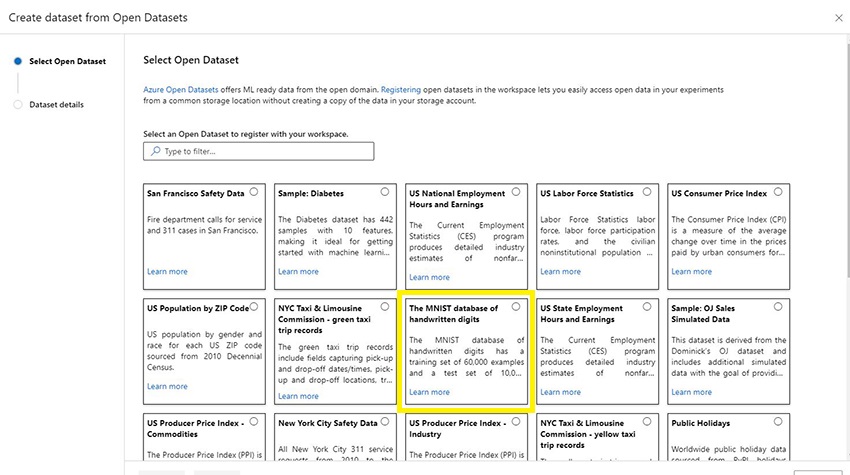Viewport: 850px width, 475px height.
Task: Select the MNIST database radio button
Action: (516, 307)
